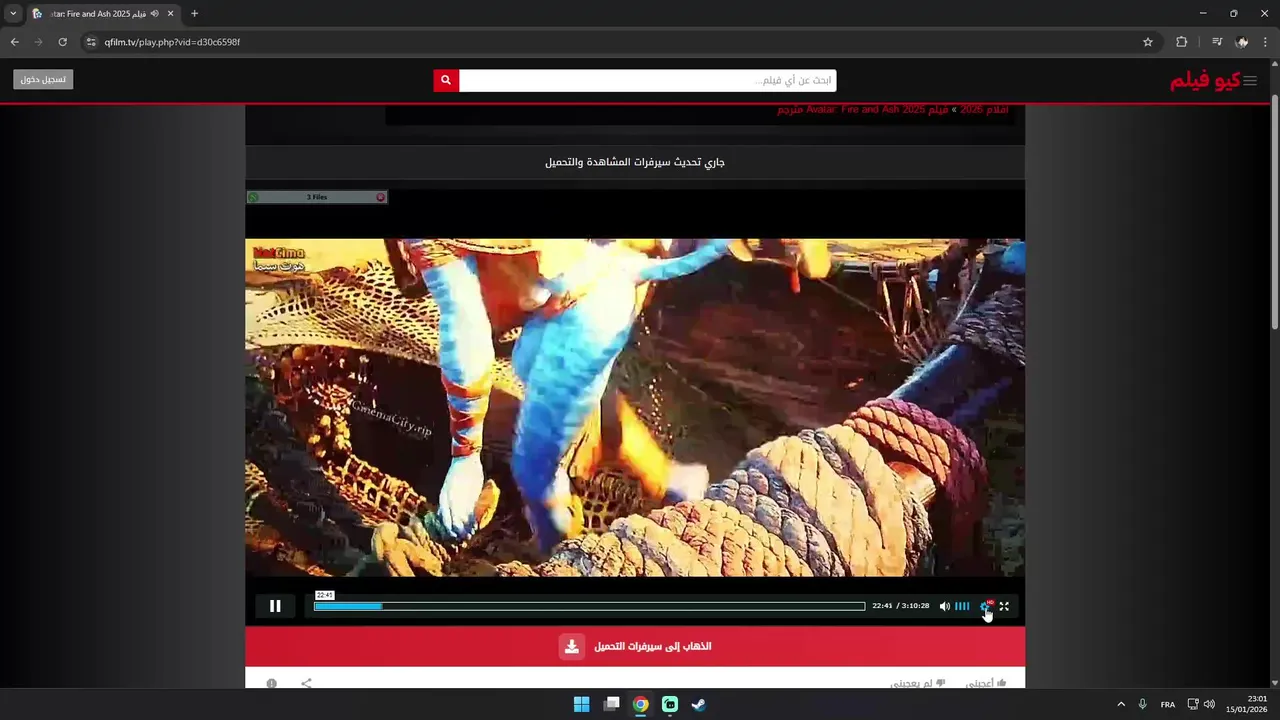Open the browser extensions puzzle icon
The width and height of the screenshot is (1280, 720).
click(x=1182, y=42)
